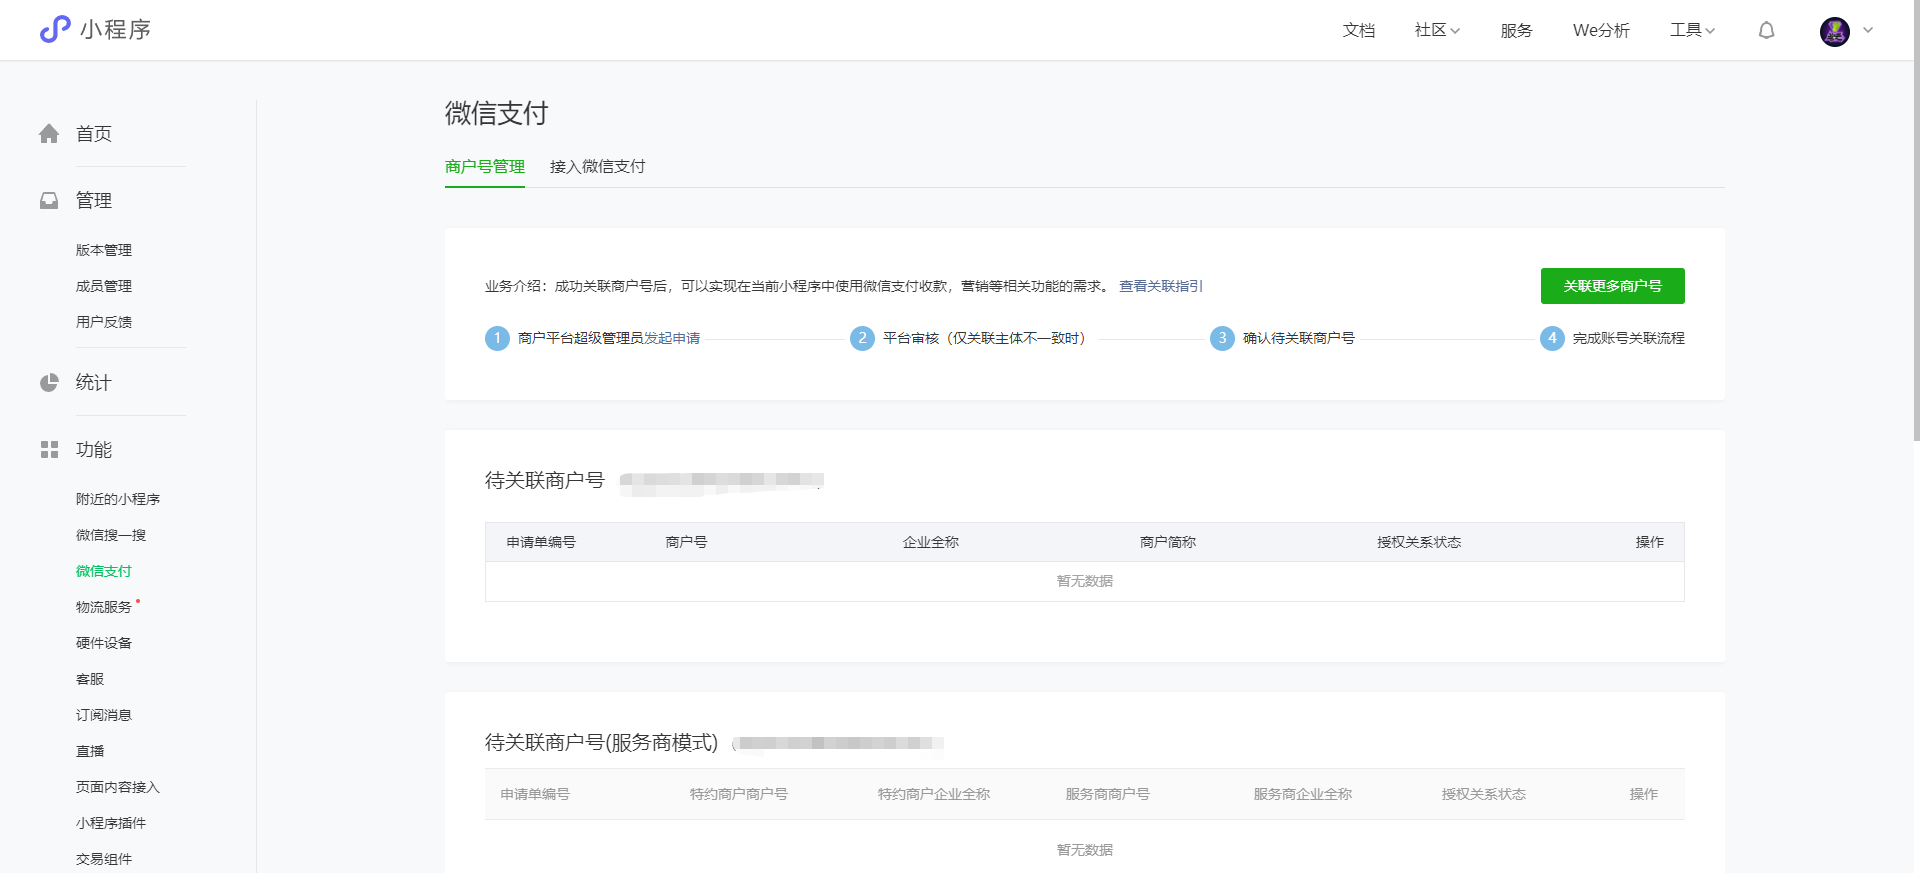Click 发起申请 link in step 1

point(672,338)
